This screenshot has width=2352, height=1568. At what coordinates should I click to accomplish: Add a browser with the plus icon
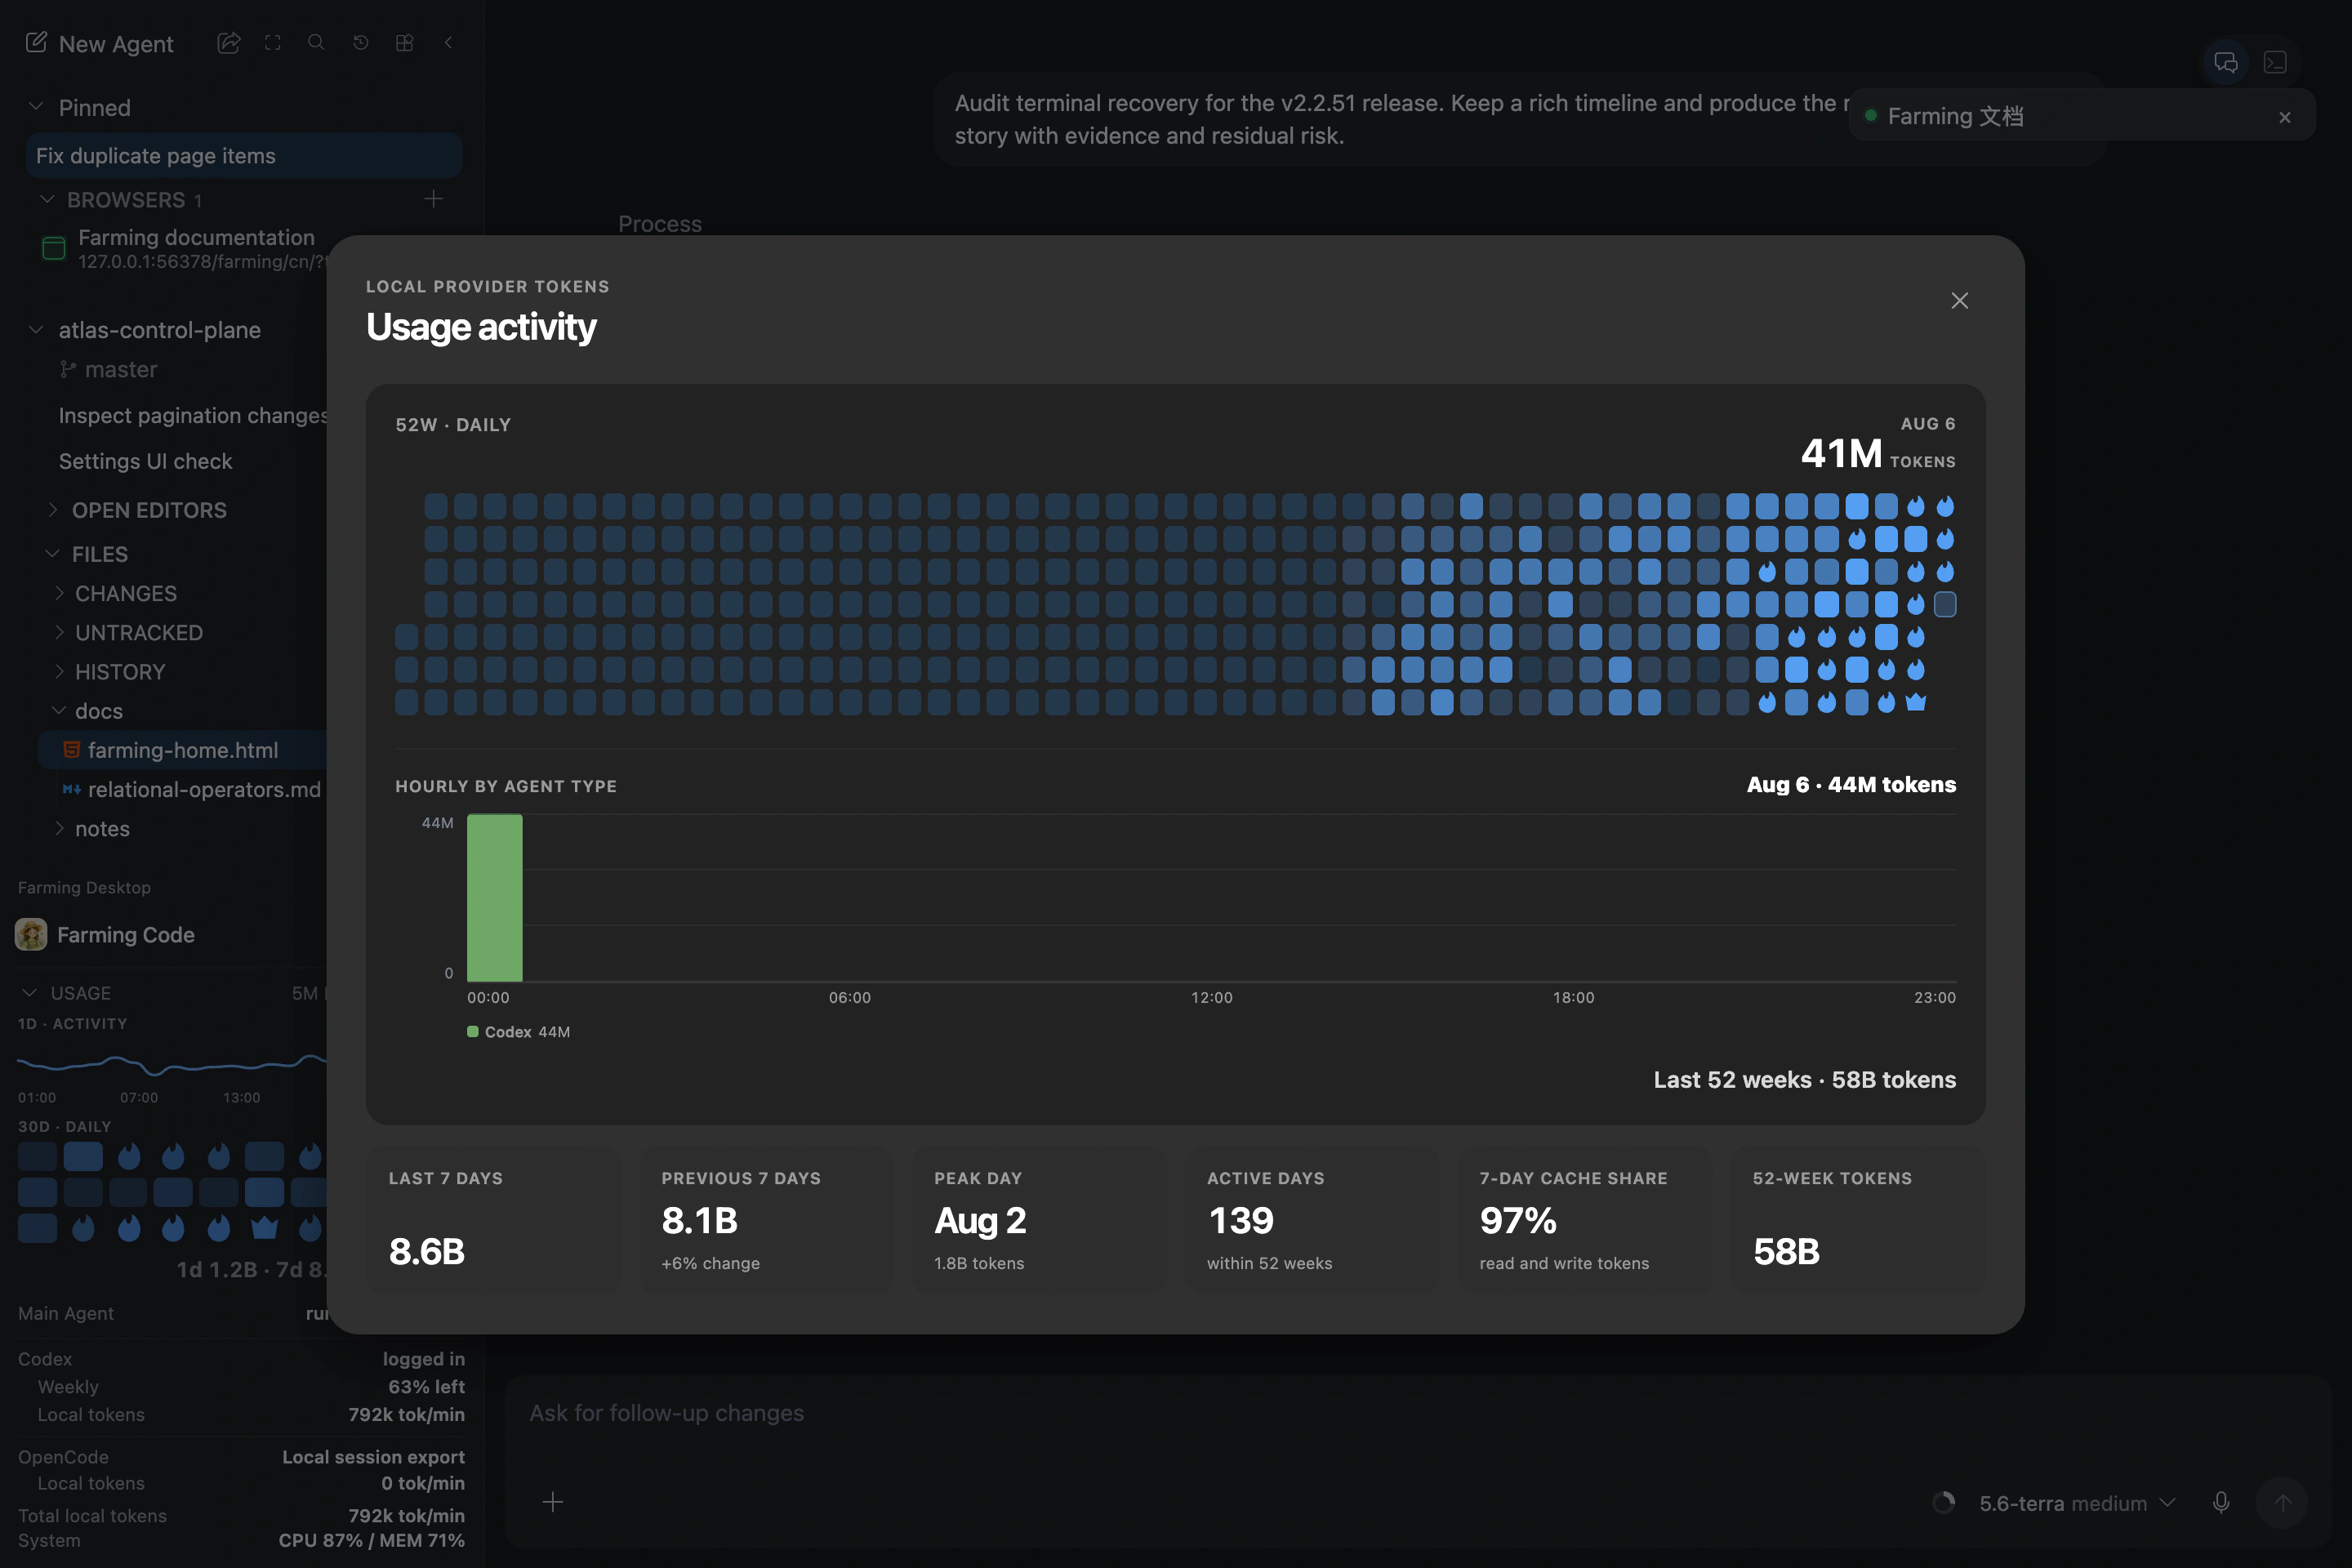433,199
